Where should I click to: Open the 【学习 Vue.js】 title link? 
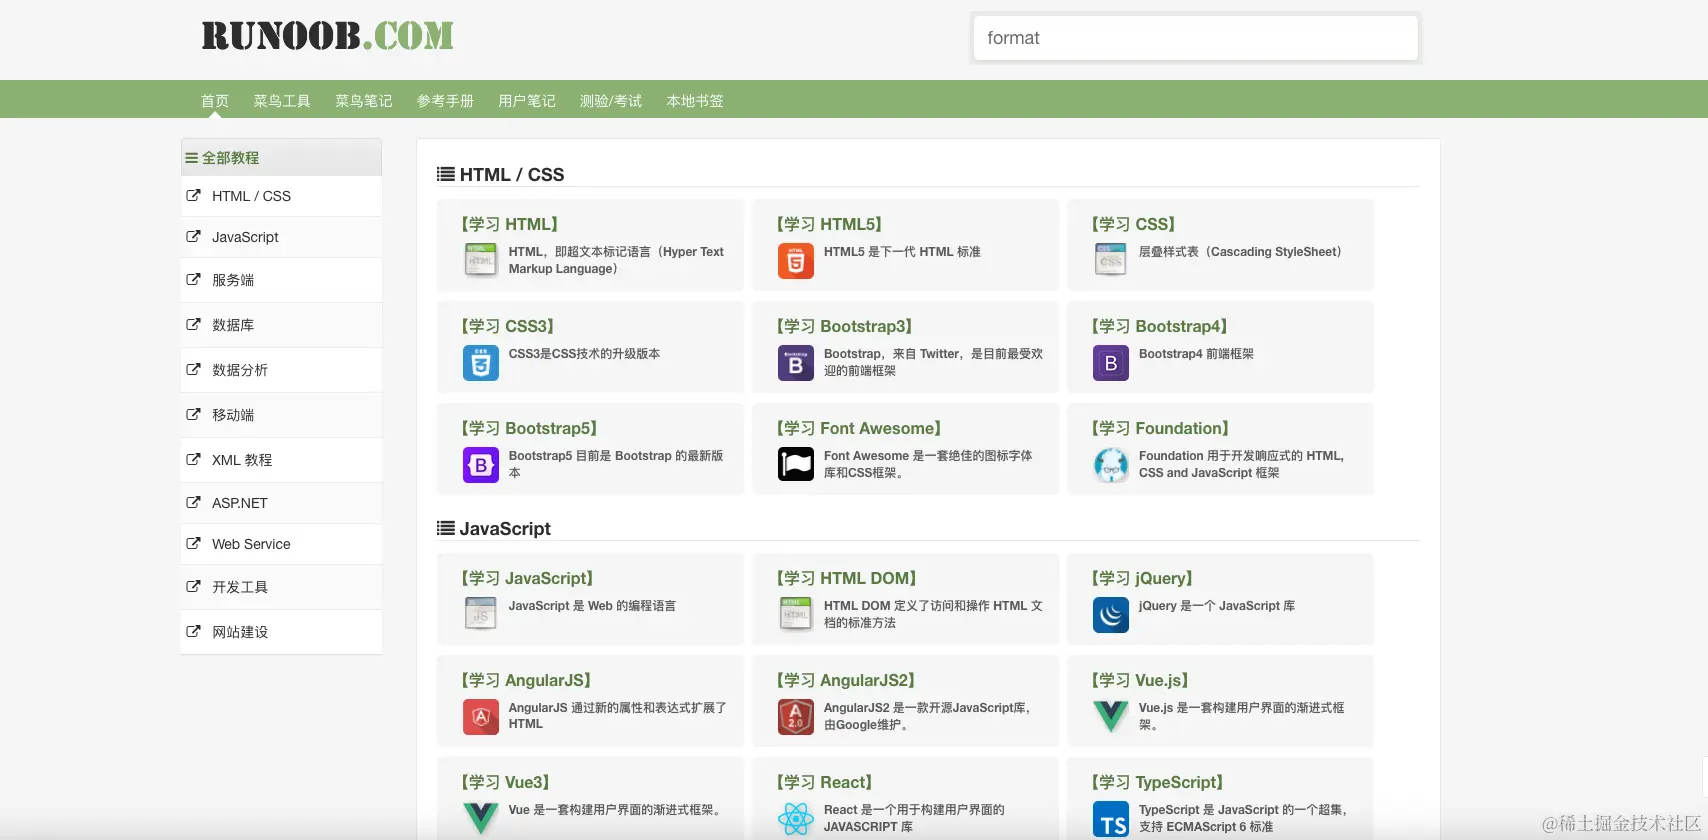click(x=1141, y=680)
